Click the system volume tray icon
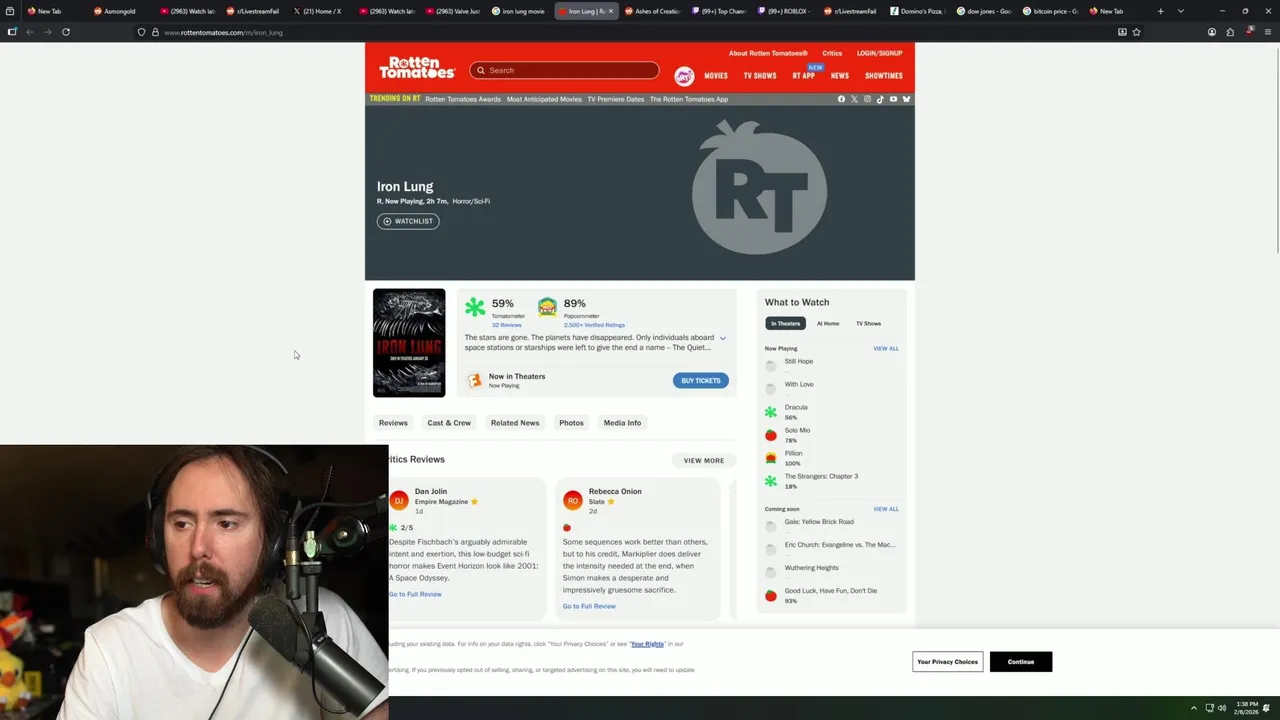The width and height of the screenshot is (1280, 720). click(x=1221, y=708)
